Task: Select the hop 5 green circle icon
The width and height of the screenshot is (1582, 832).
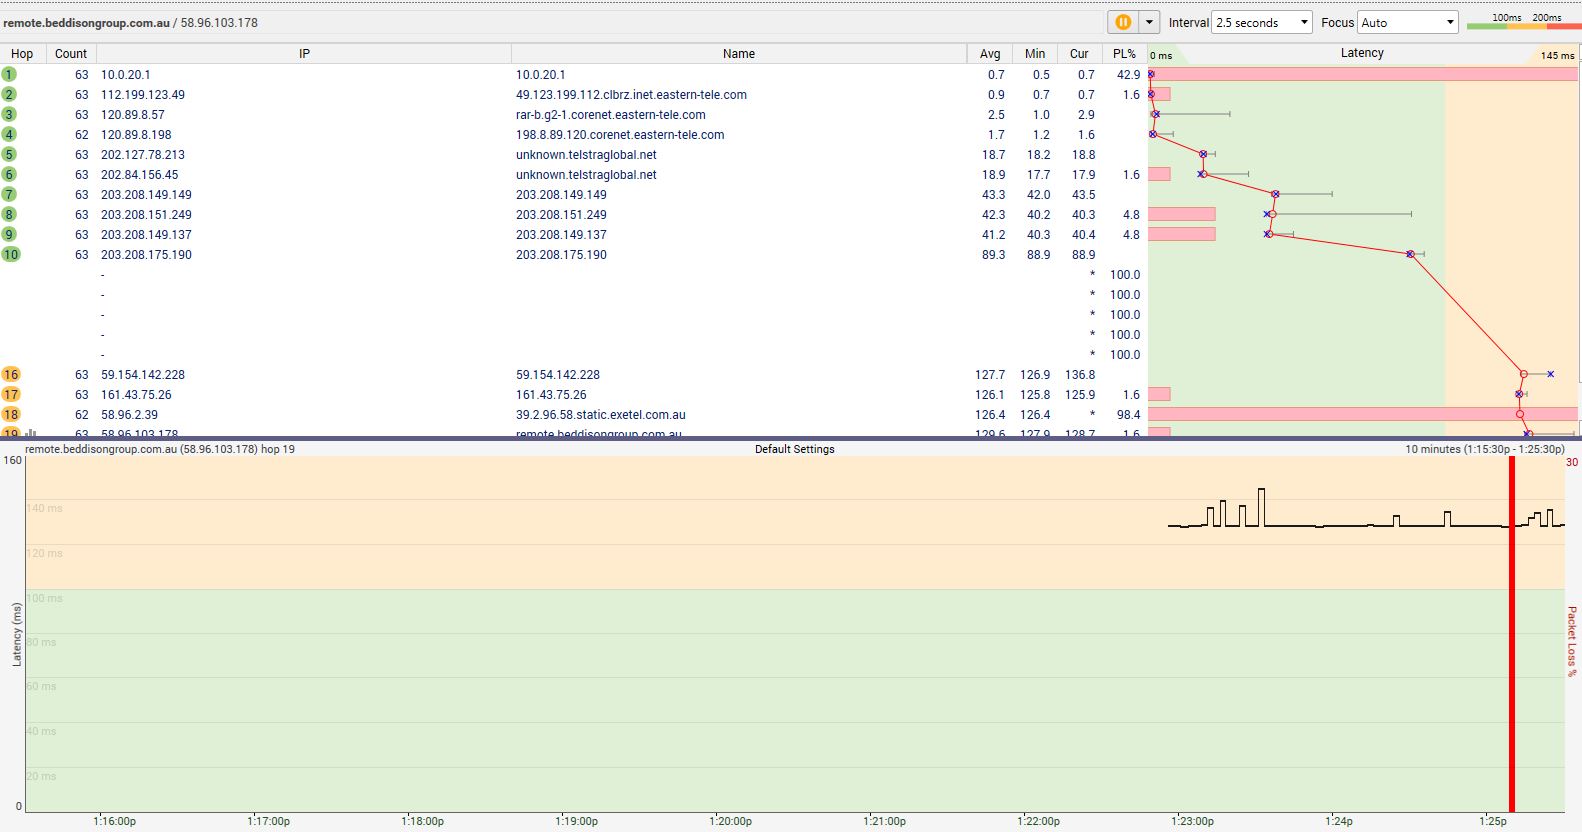Action: [x=9, y=154]
